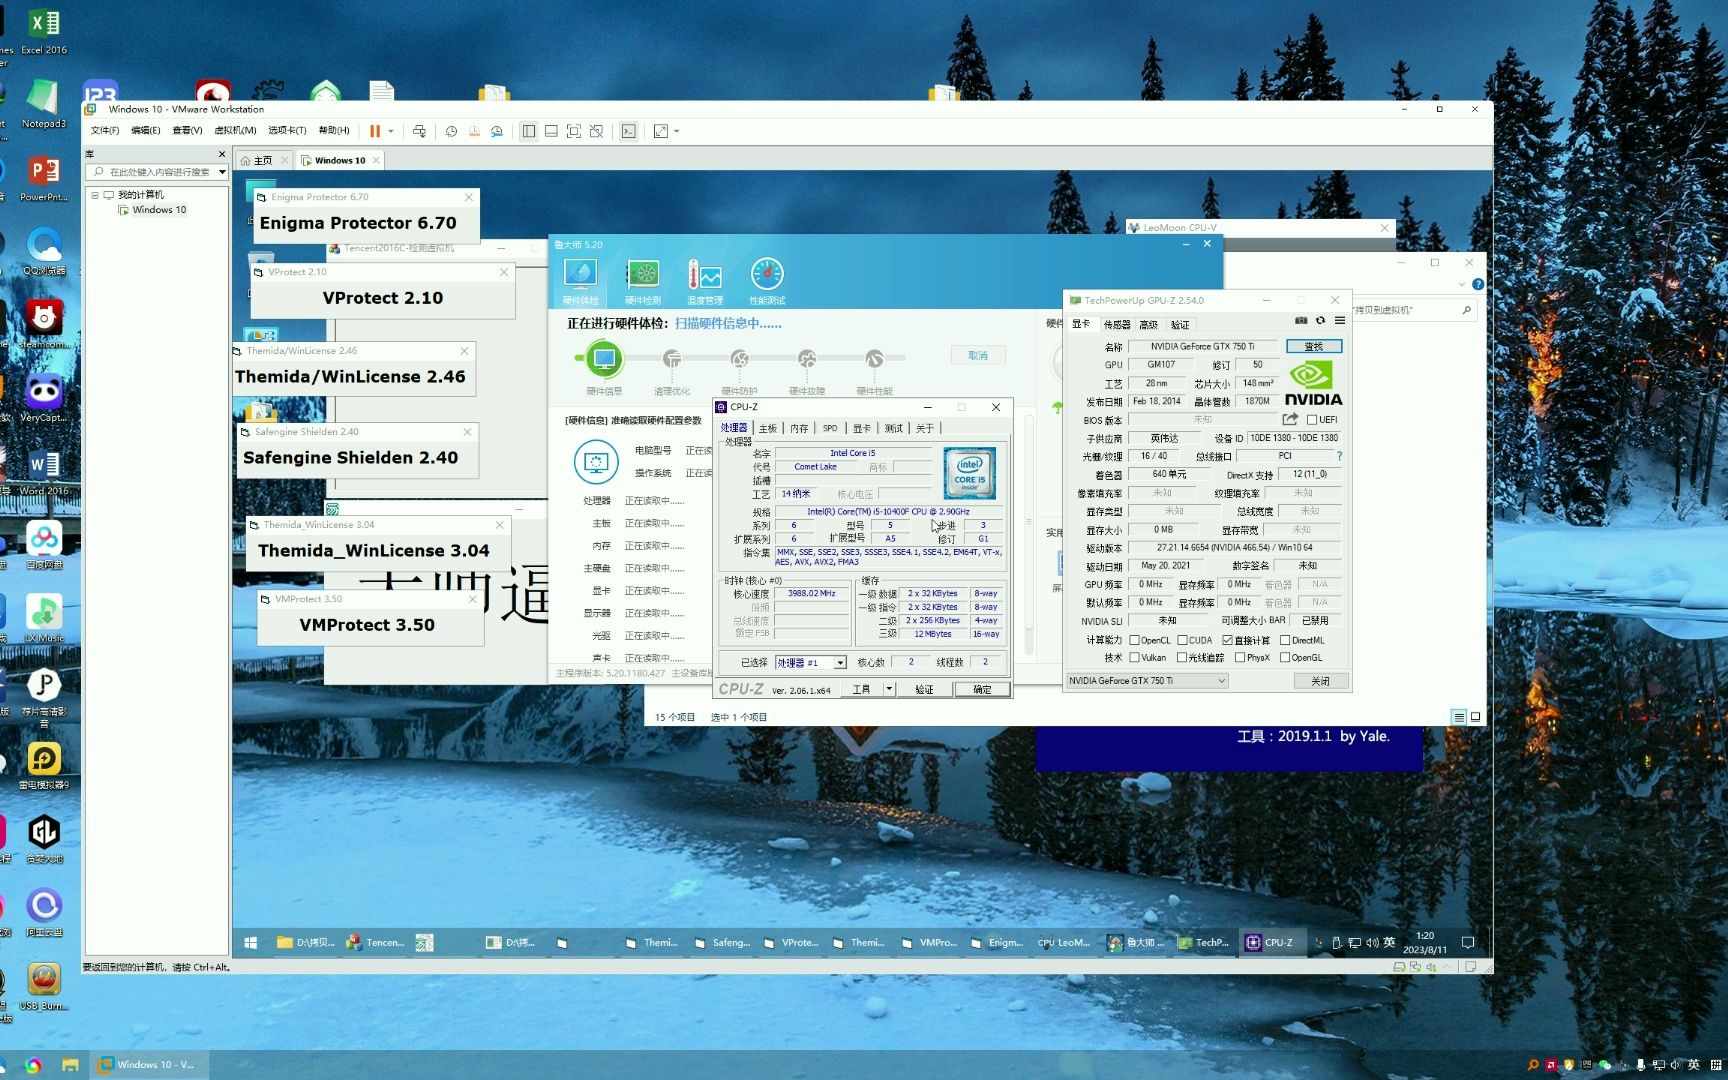Open the Windows Start button in the VM
Screen dimensions: 1728x1080
(x=251, y=943)
